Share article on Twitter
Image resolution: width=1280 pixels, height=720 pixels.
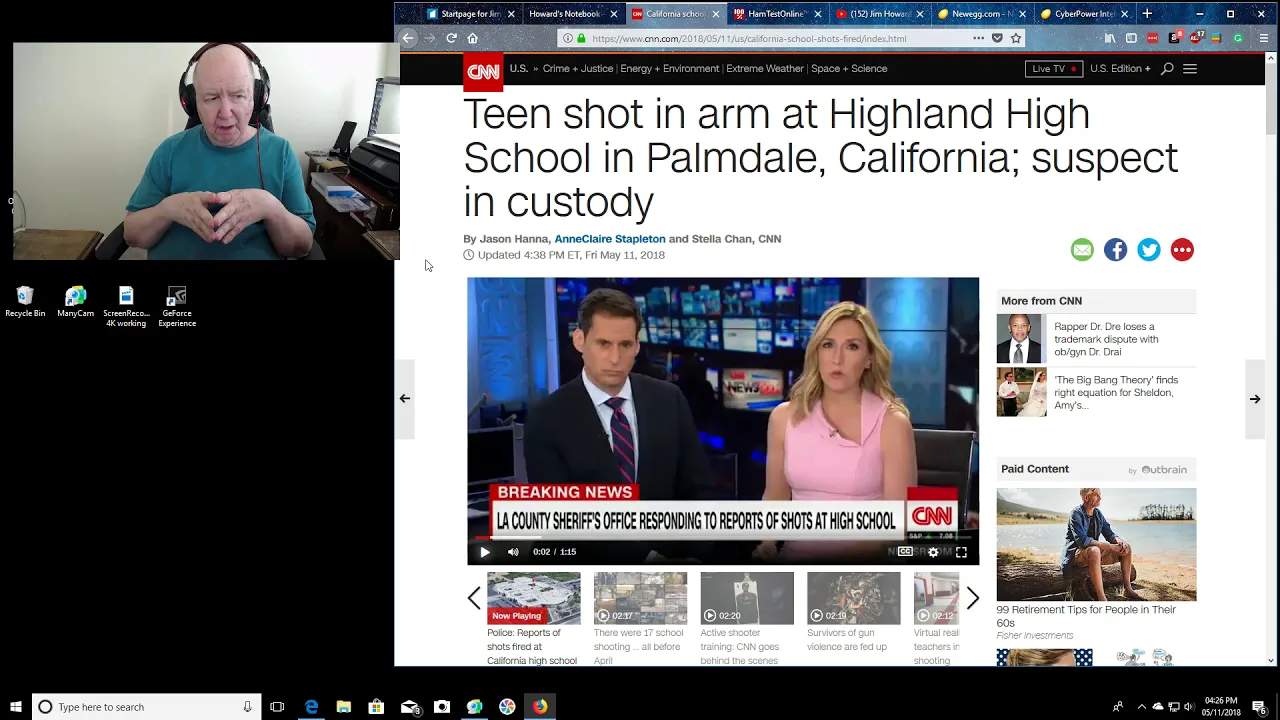click(1149, 250)
